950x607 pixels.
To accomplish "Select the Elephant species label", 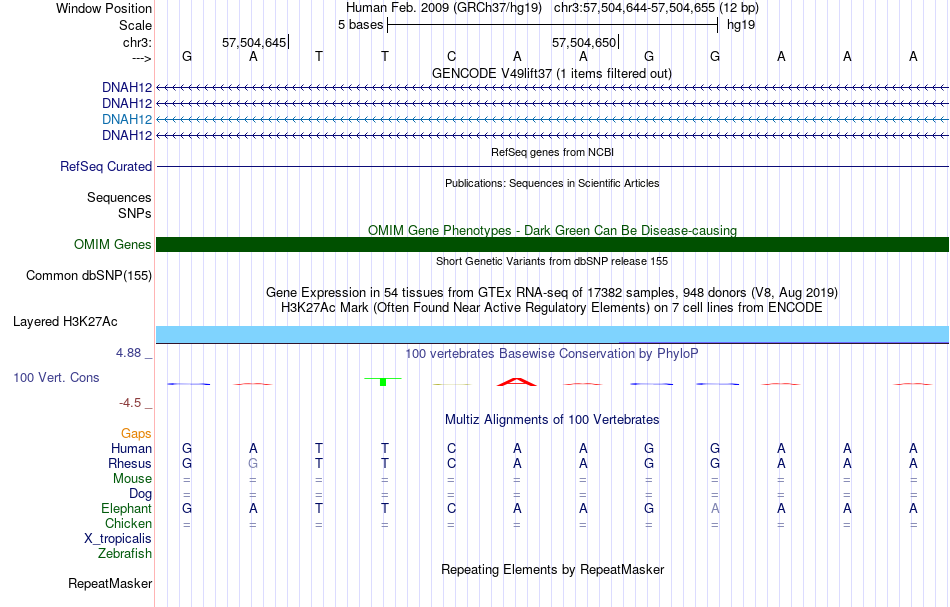I will click(126, 509).
